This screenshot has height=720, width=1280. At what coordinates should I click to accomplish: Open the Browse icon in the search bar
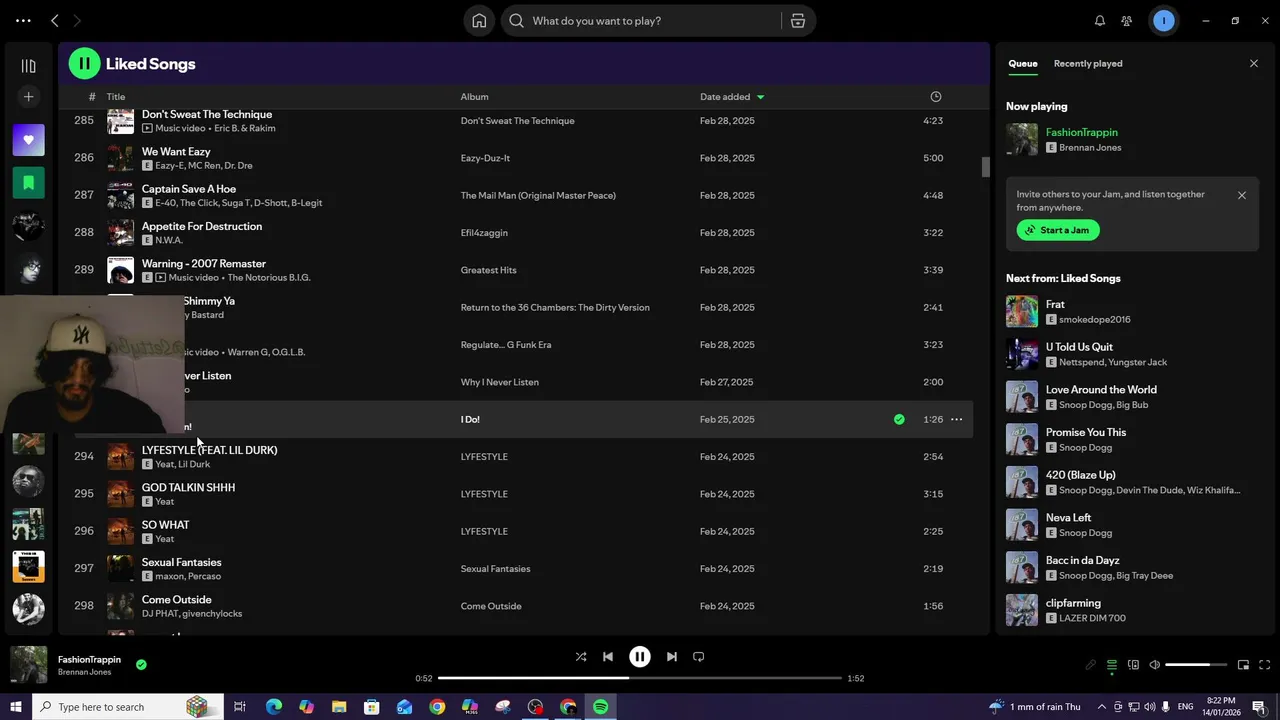click(798, 21)
